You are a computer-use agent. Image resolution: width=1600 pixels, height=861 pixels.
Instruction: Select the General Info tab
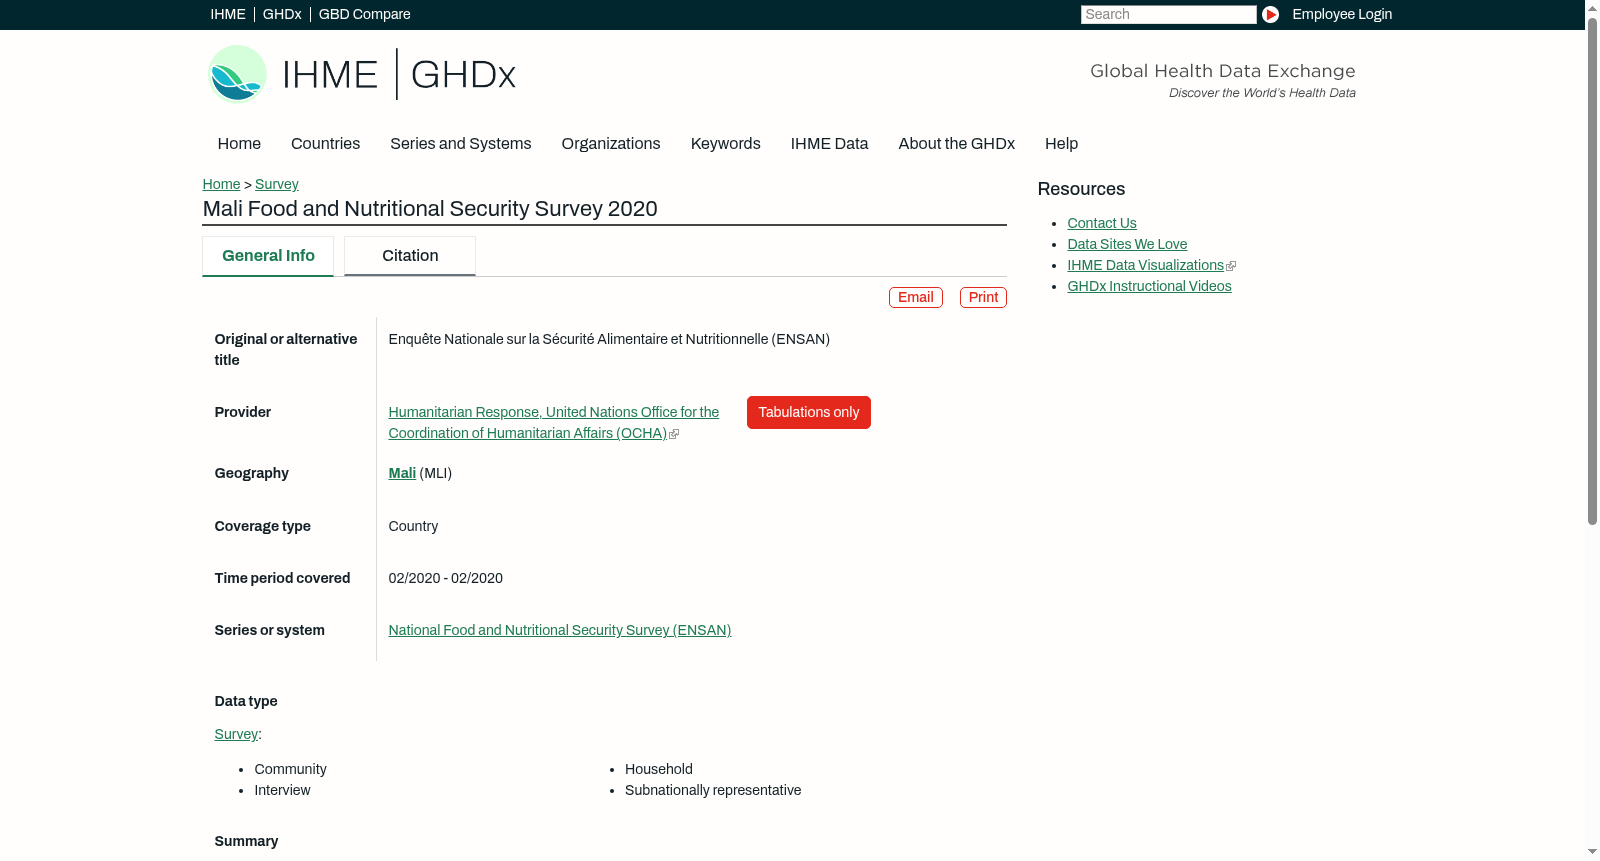(268, 256)
